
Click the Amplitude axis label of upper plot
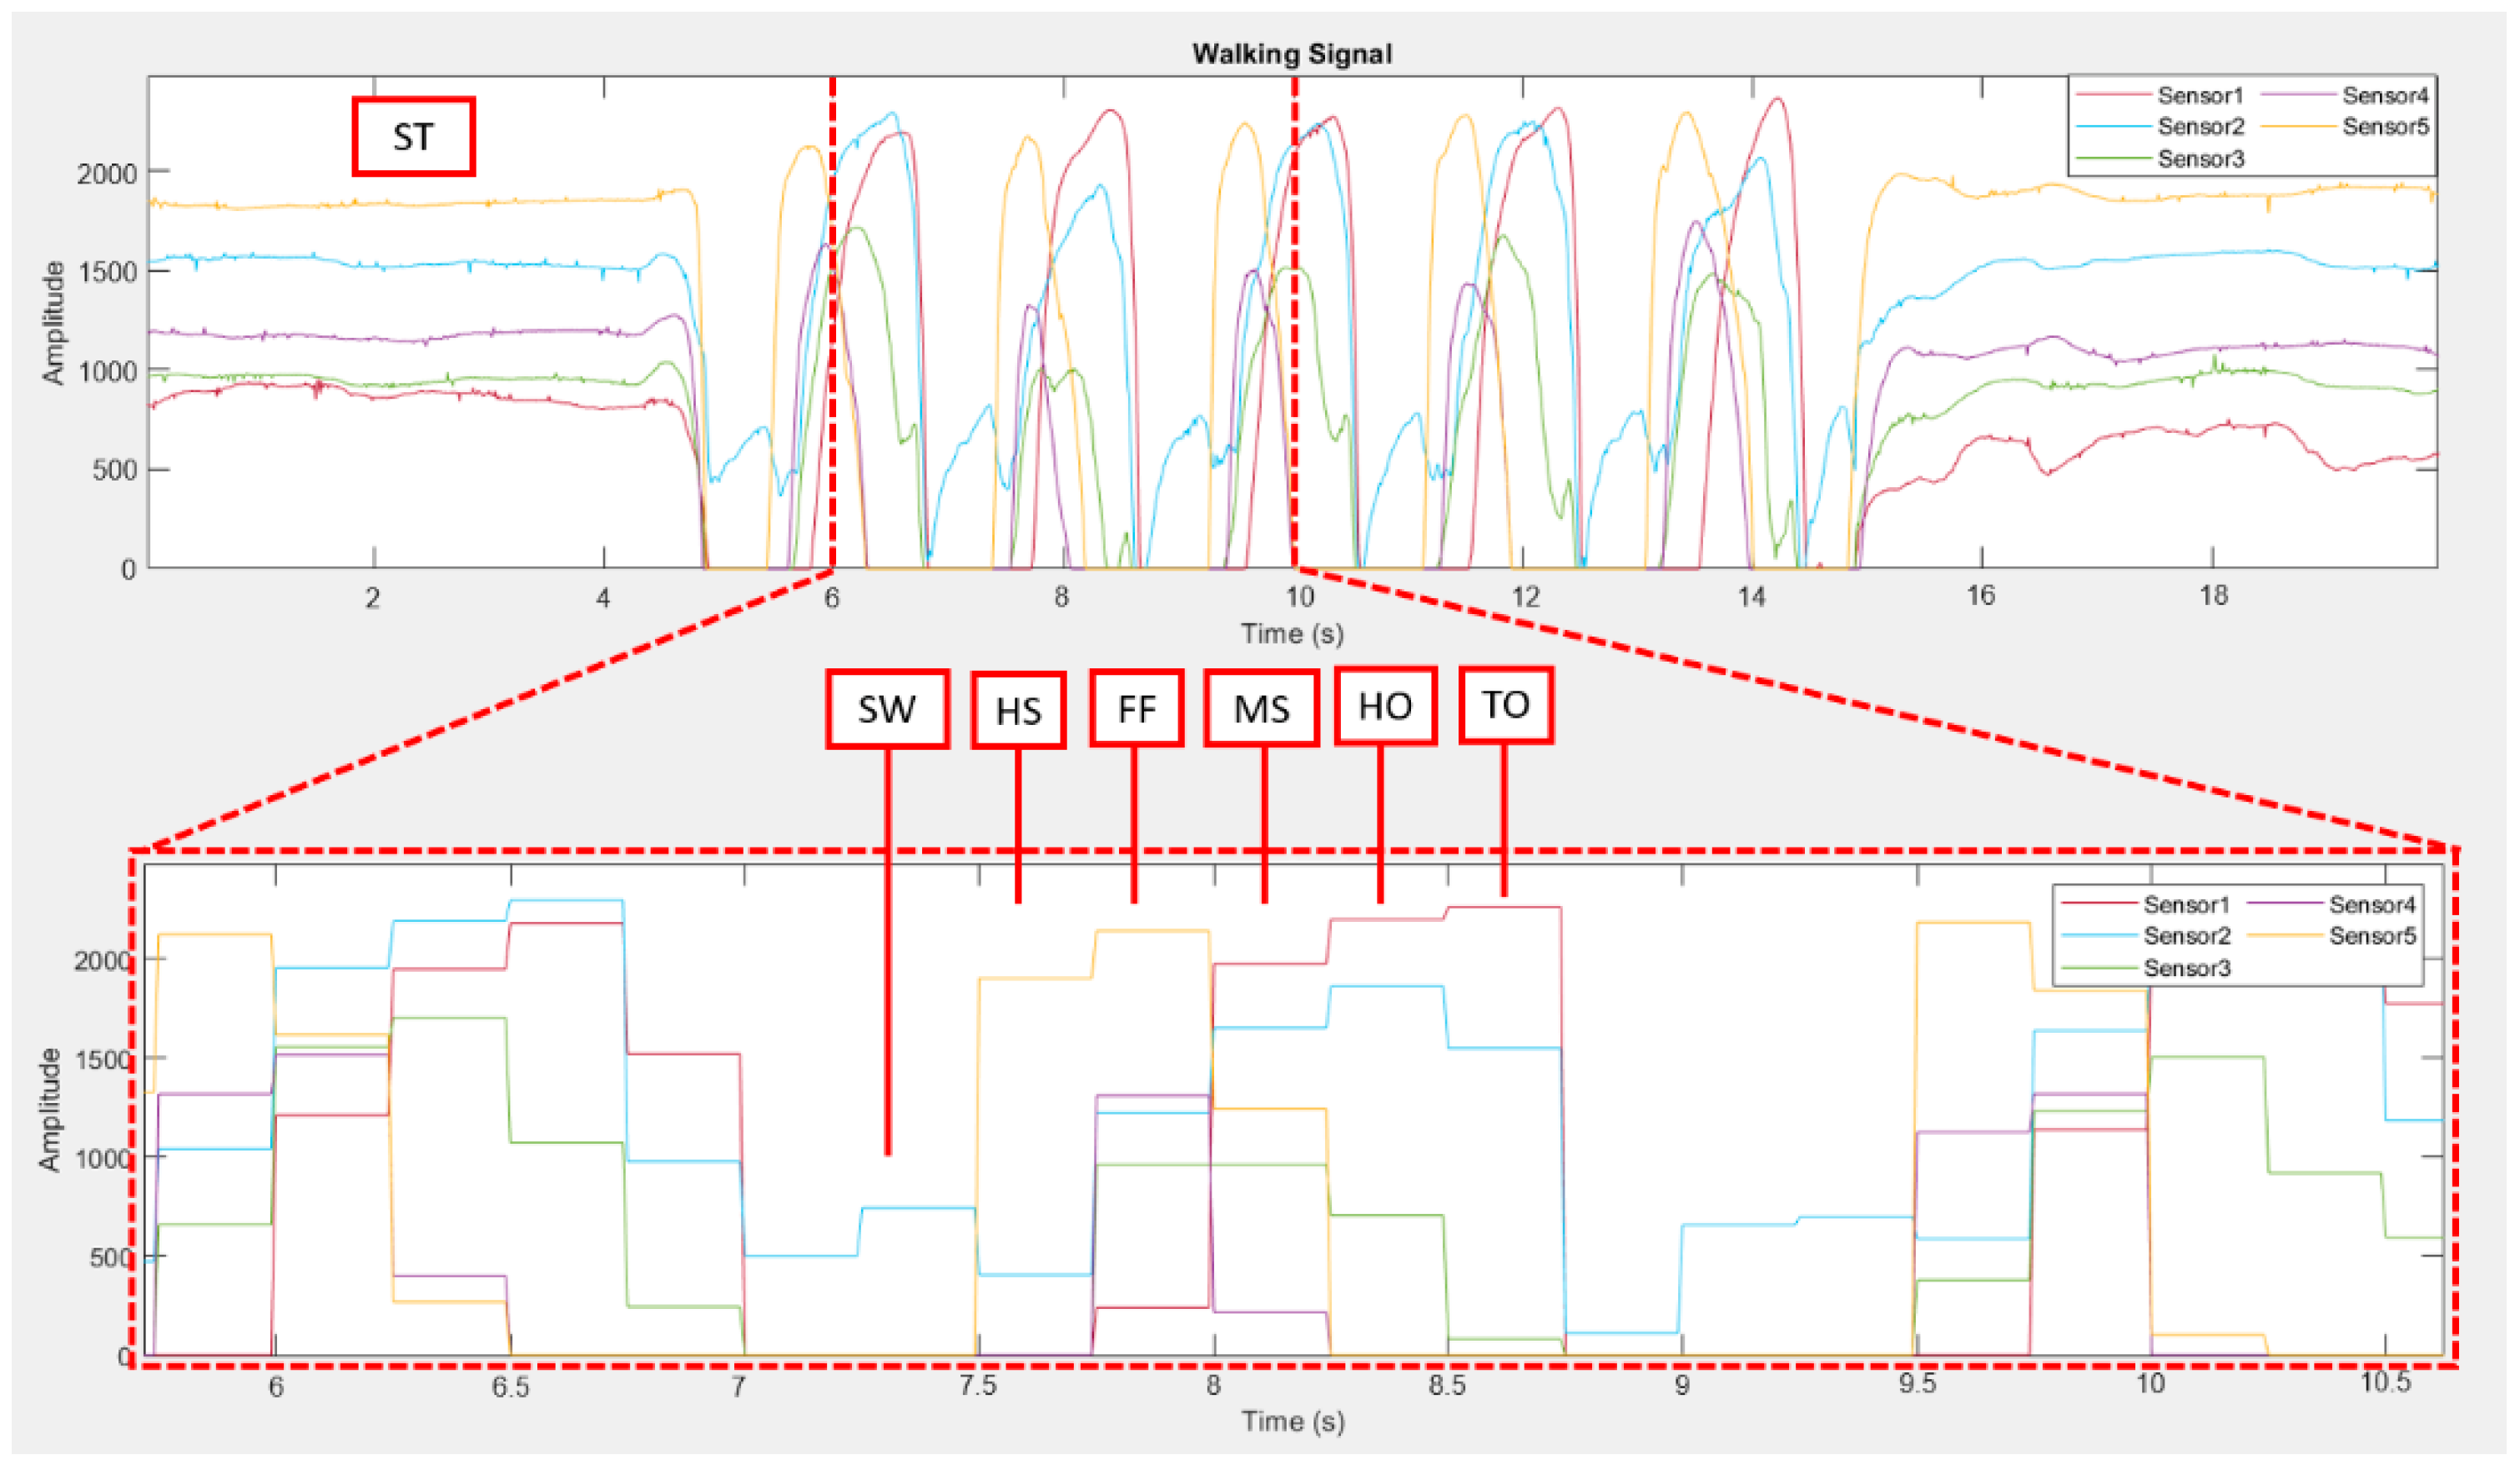tap(53, 322)
